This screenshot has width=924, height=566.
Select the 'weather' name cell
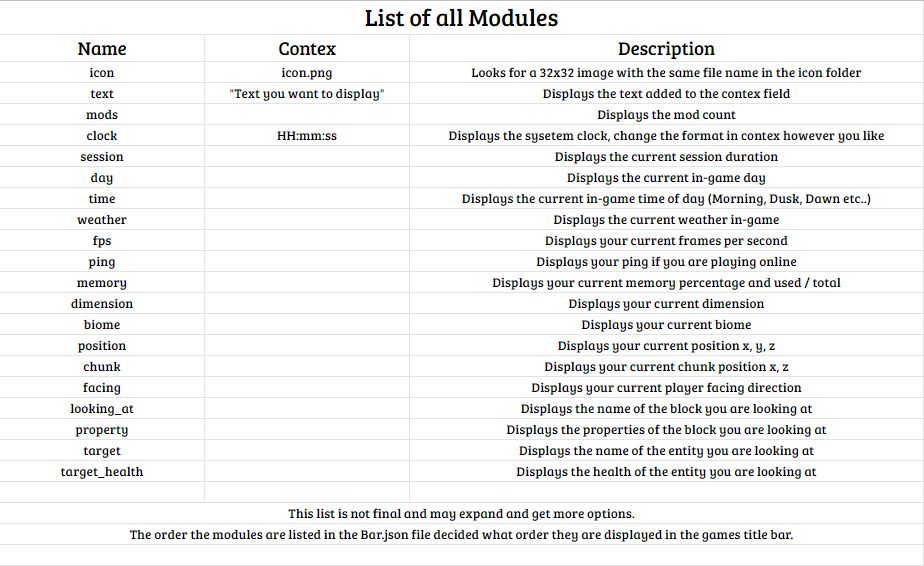pos(102,220)
